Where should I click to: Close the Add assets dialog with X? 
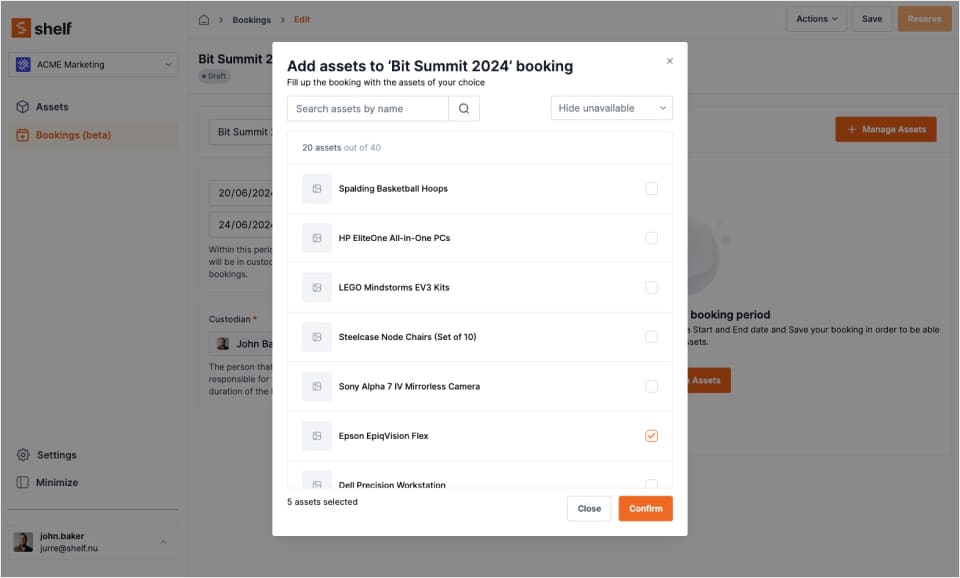(x=669, y=61)
